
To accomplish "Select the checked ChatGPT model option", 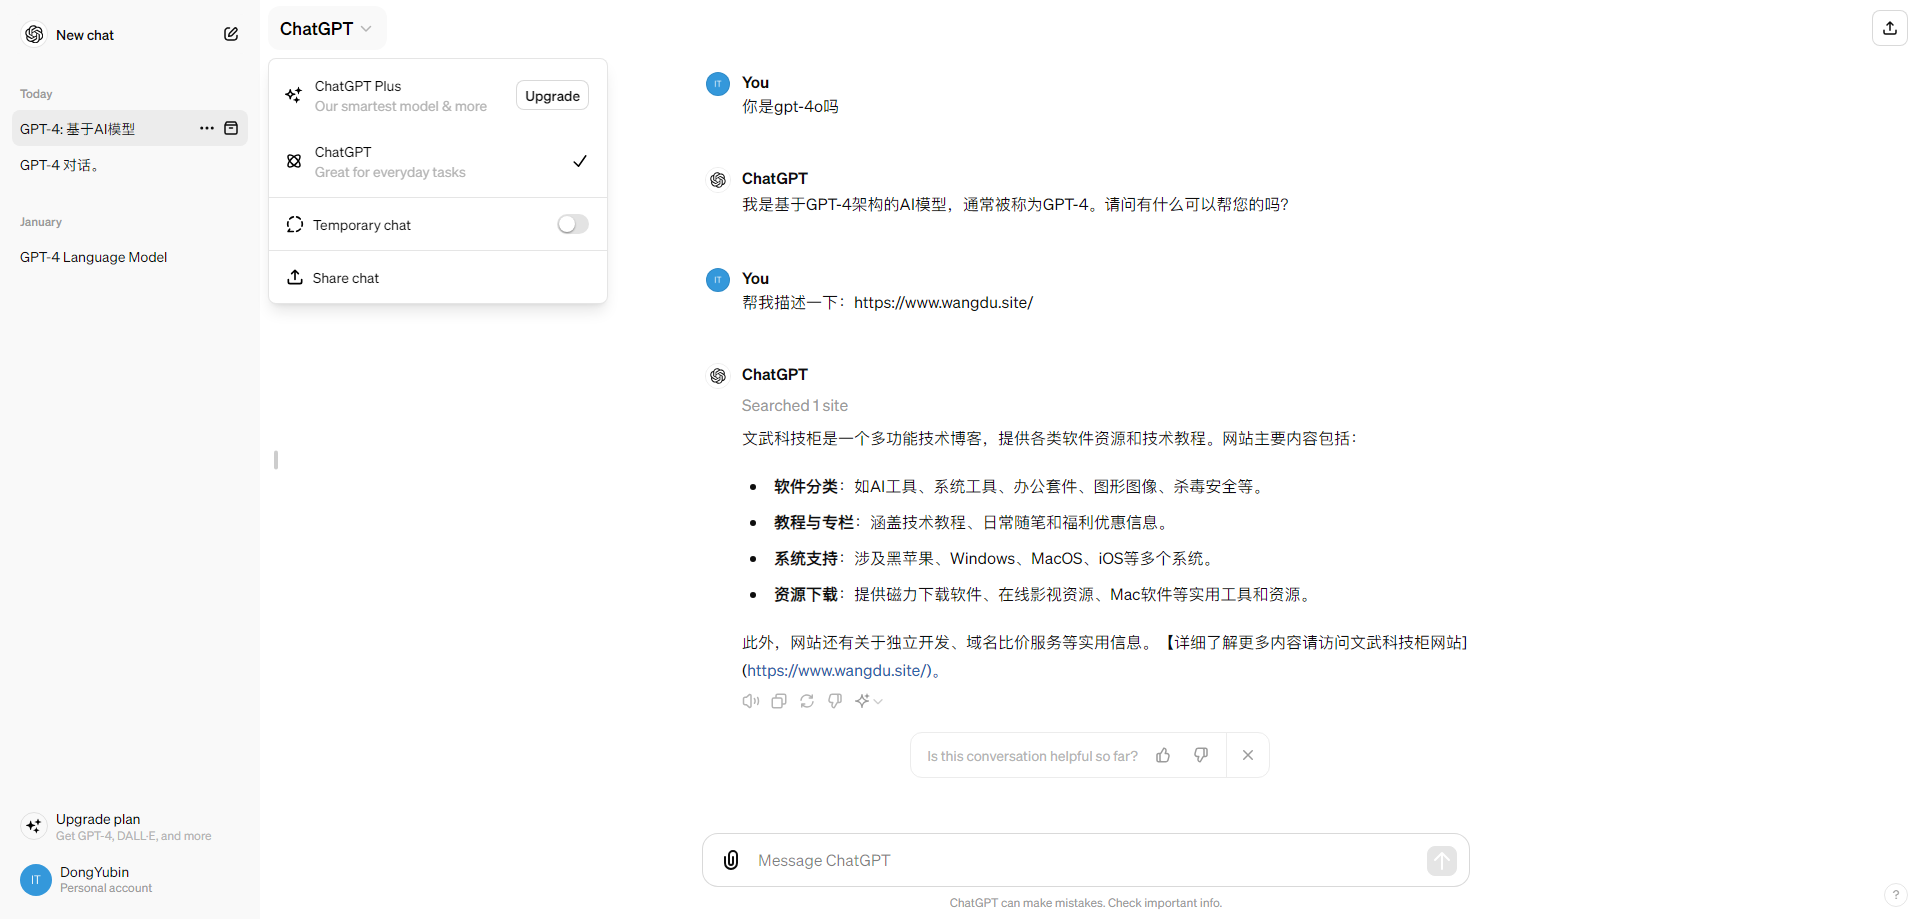I will (x=438, y=161).
